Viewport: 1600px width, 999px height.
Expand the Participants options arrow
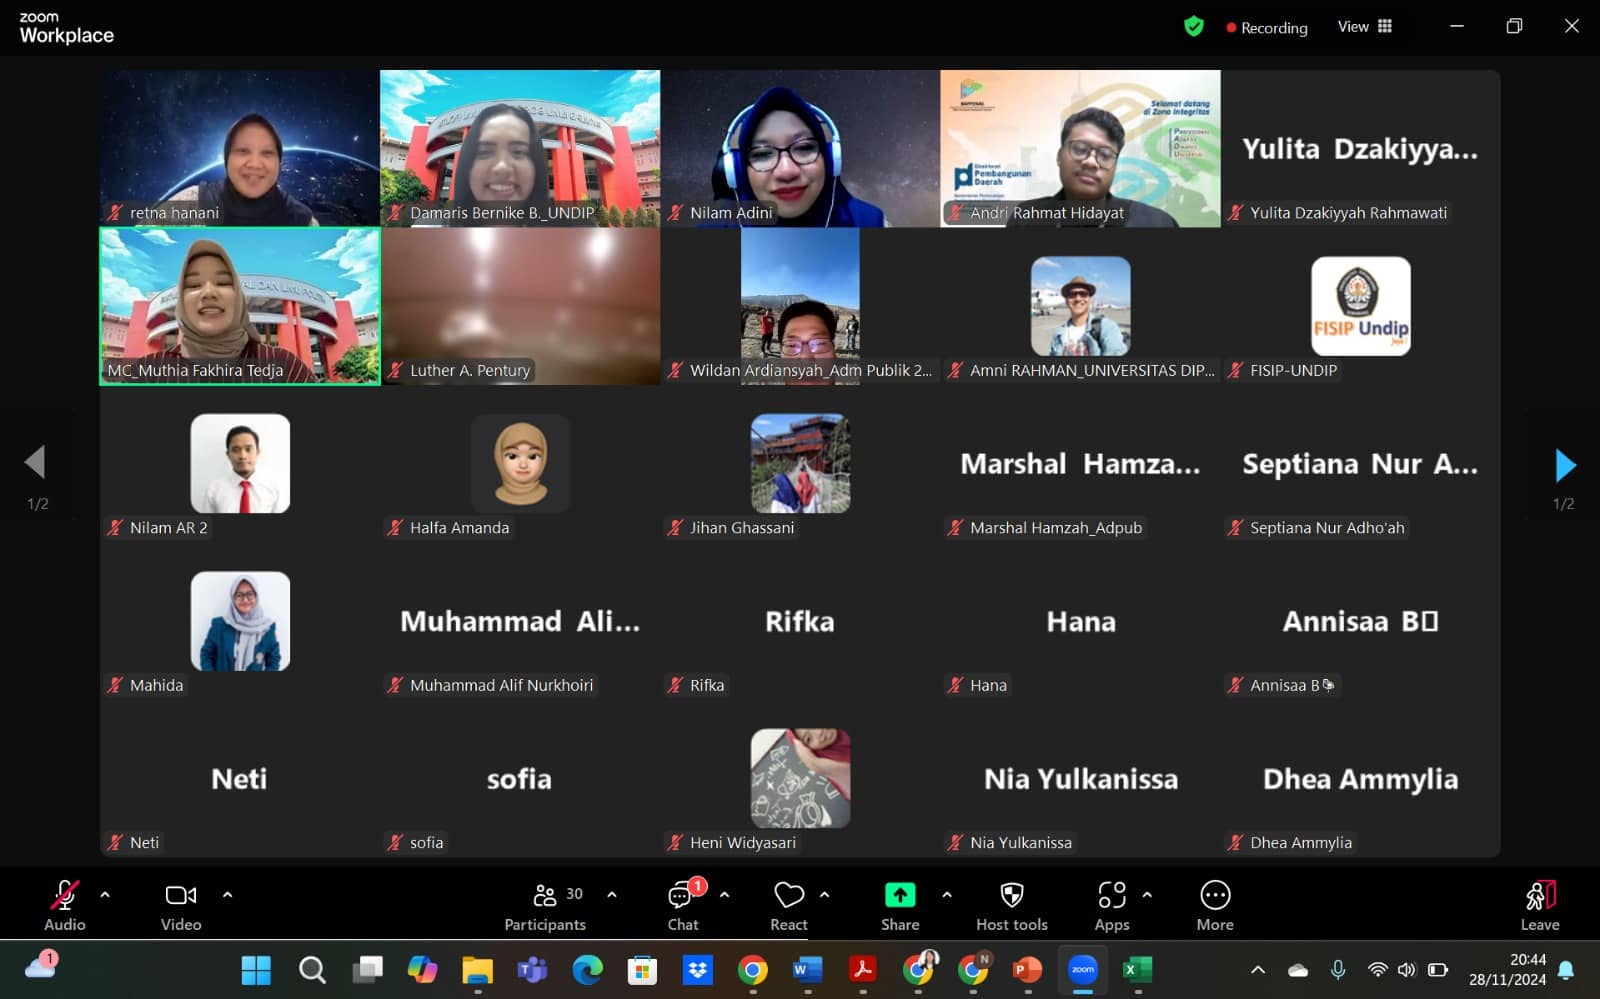click(611, 895)
